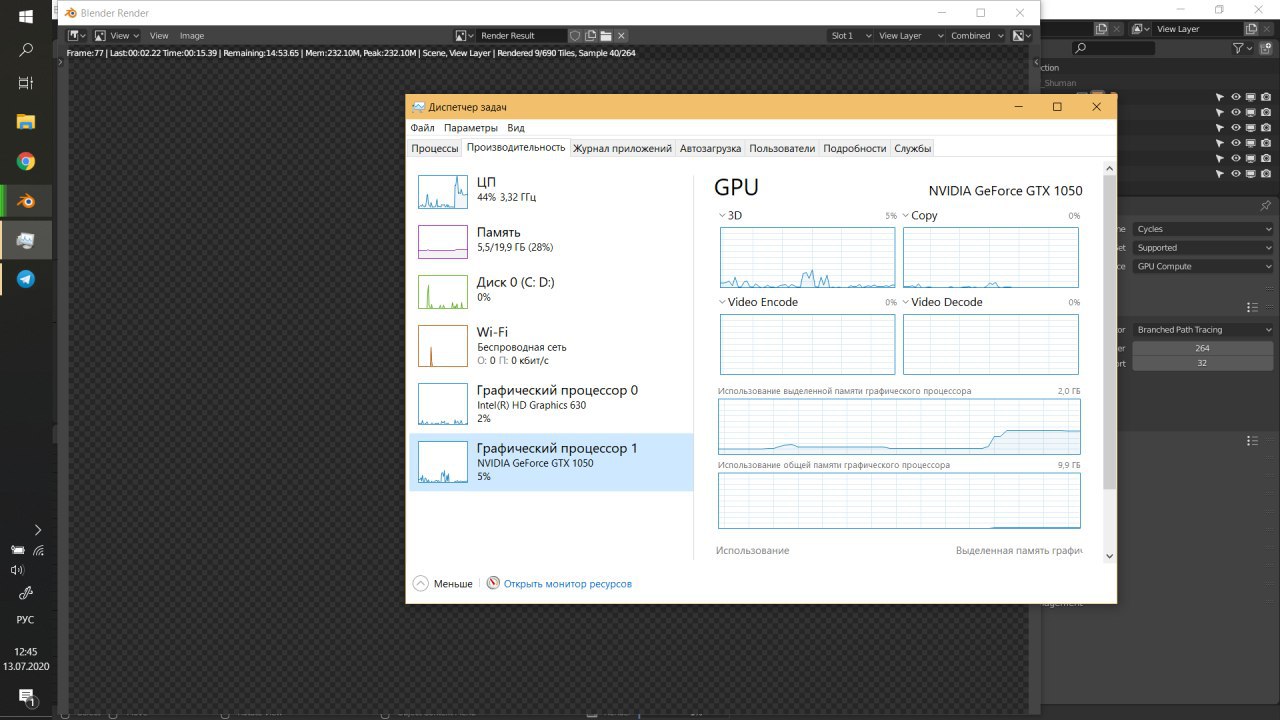
Task: Select Графический процессор 0 Intel HD Graphics
Action: 551,404
